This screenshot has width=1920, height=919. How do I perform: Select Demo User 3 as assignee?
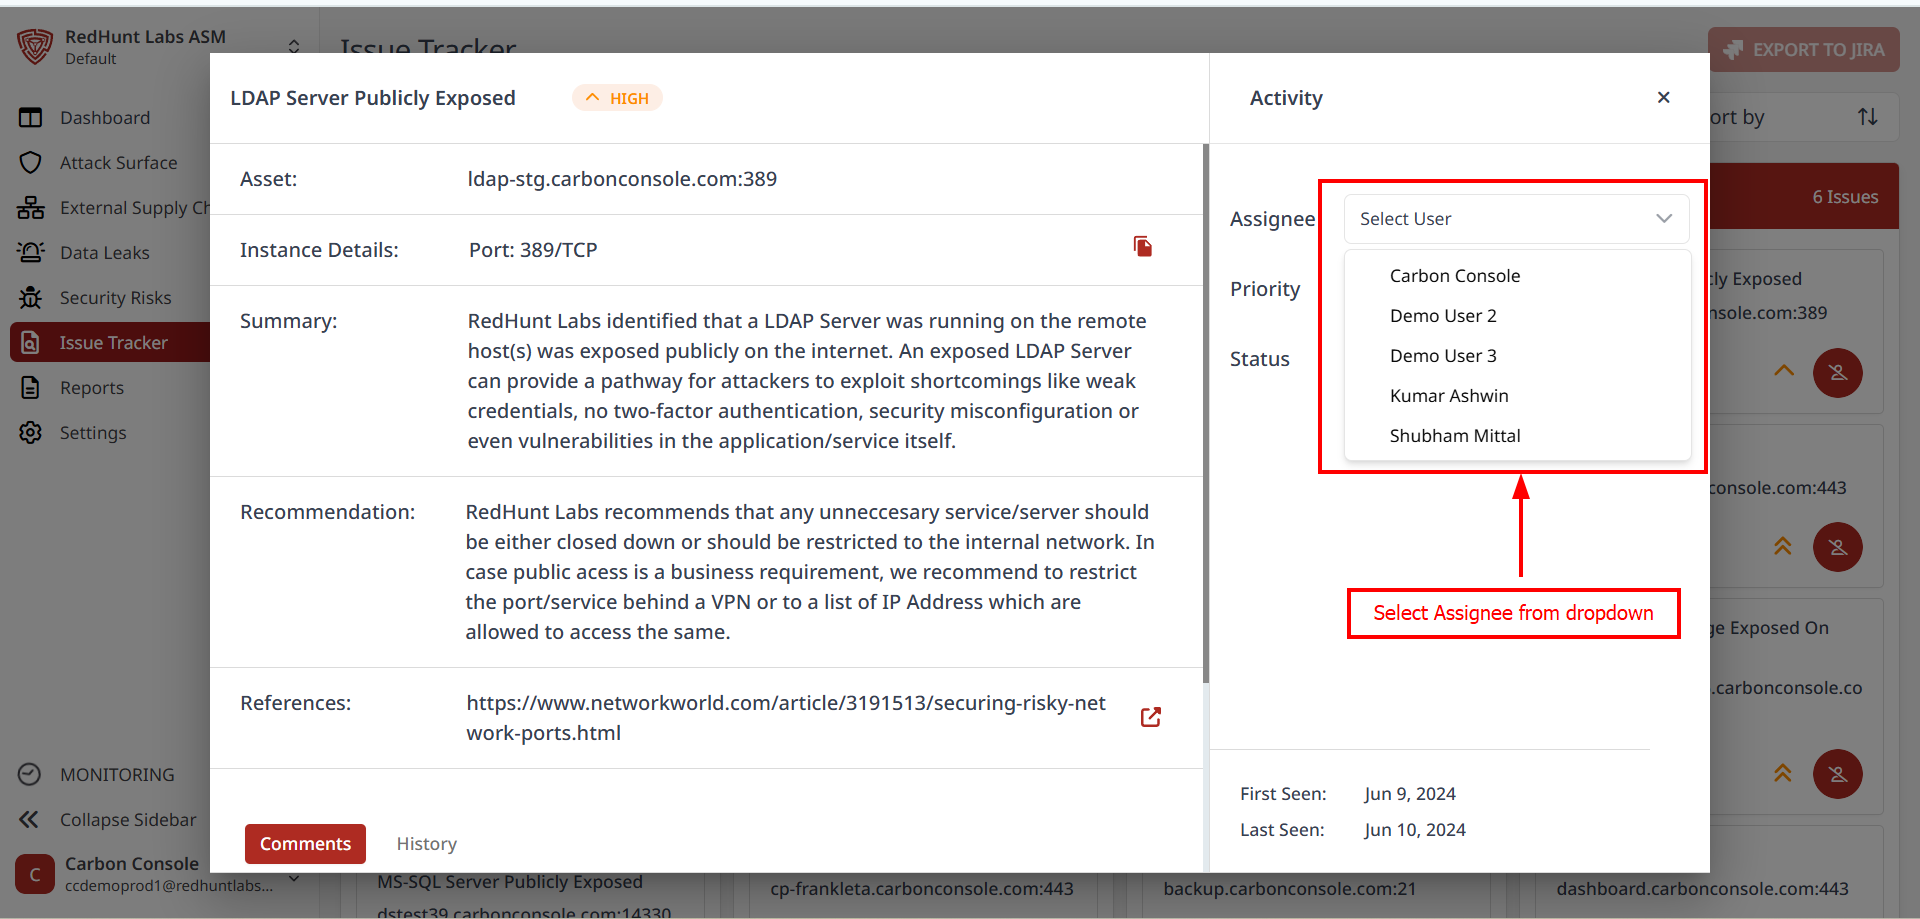click(x=1517, y=356)
